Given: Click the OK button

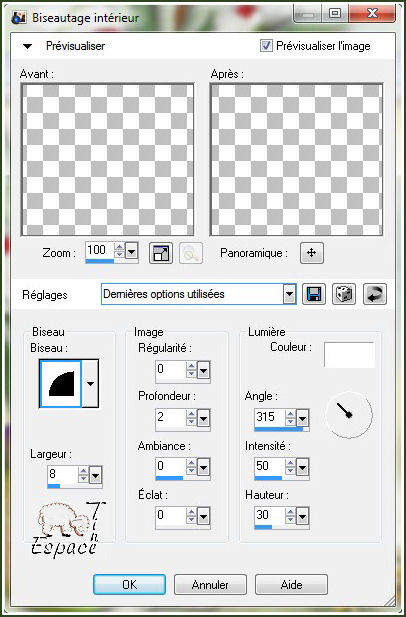Looking at the screenshot, I should point(129,585).
